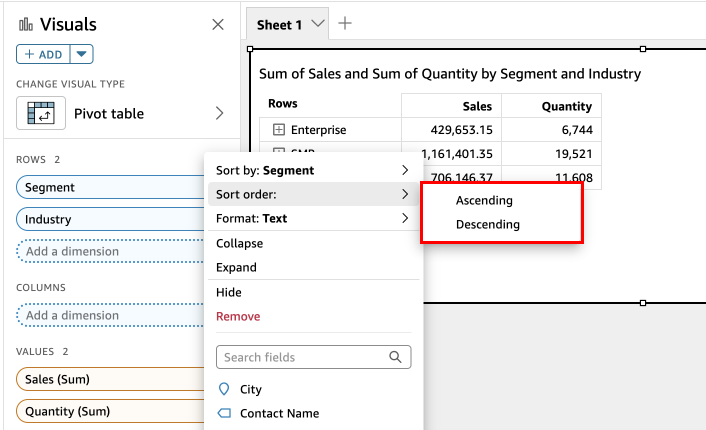Select the Industry row field pill
The width and height of the screenshot is (706, 430).
tap(110, 219)
